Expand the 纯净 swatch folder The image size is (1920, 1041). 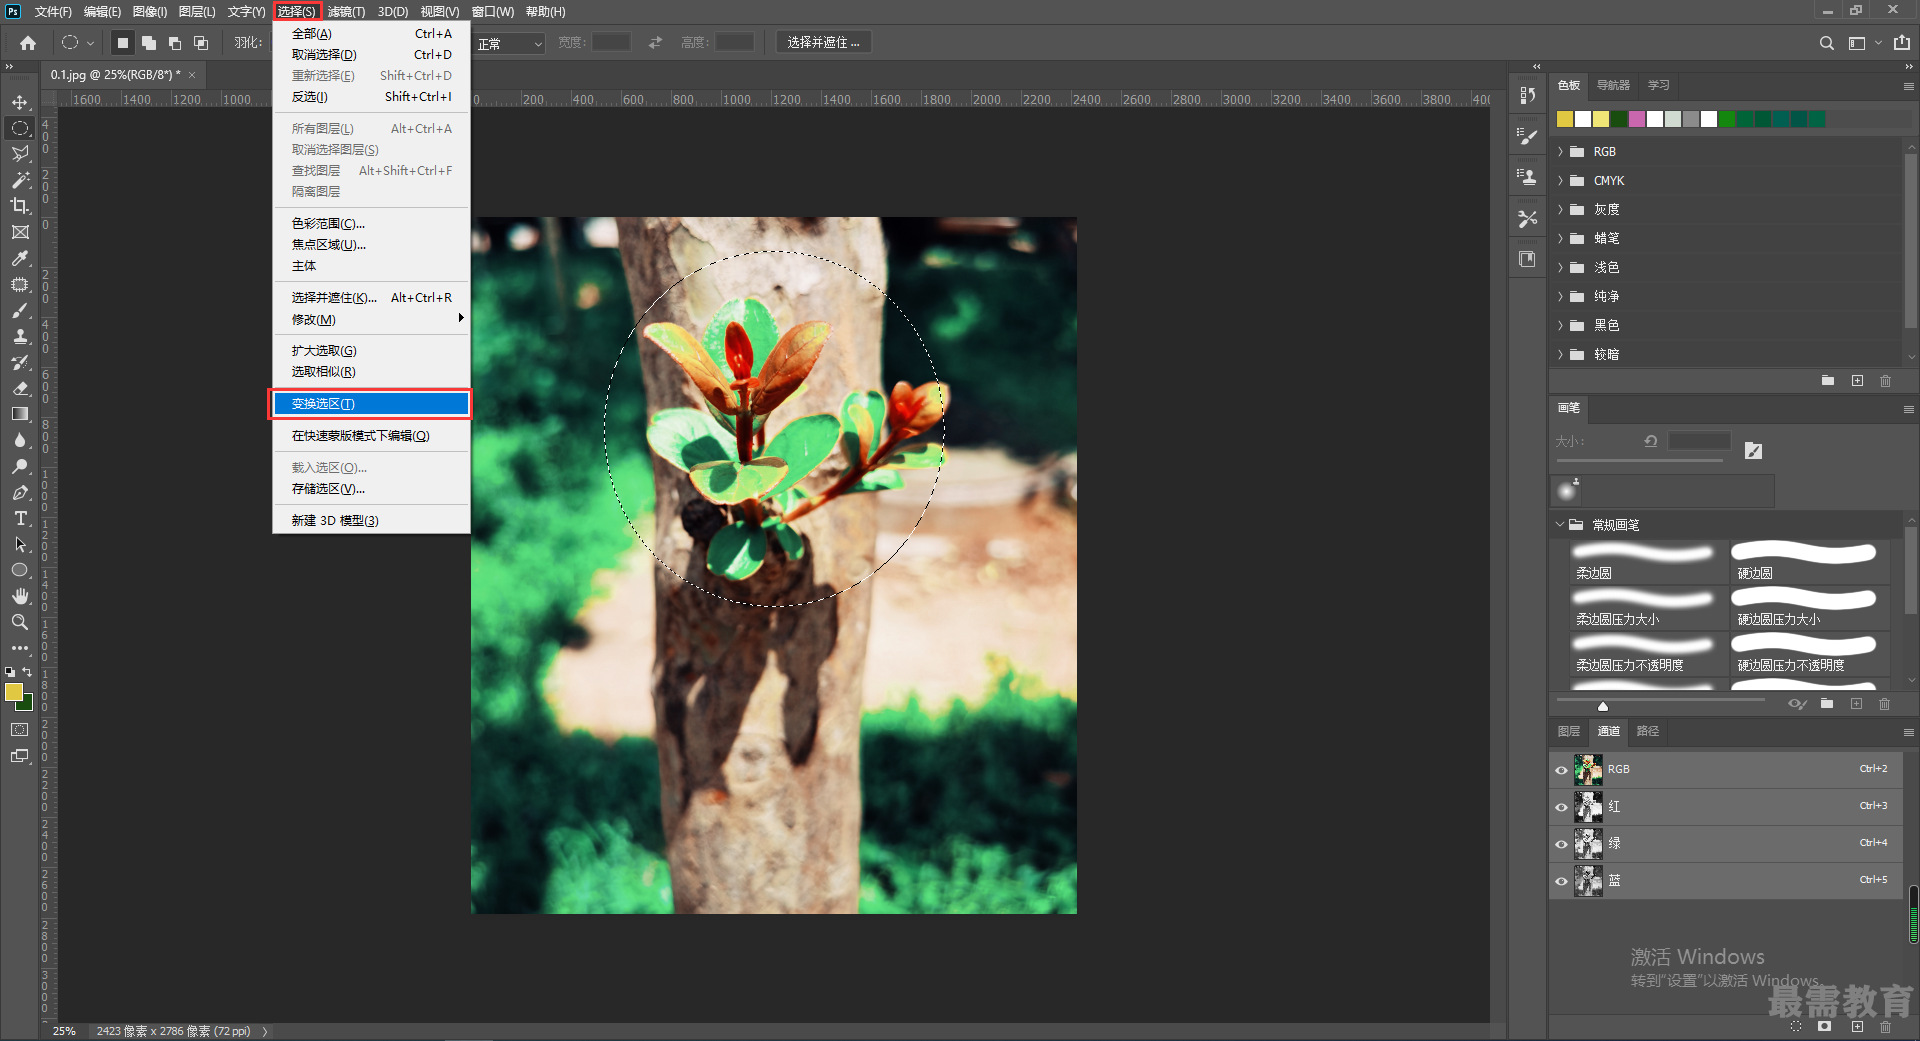click(x=1560, y=297)
